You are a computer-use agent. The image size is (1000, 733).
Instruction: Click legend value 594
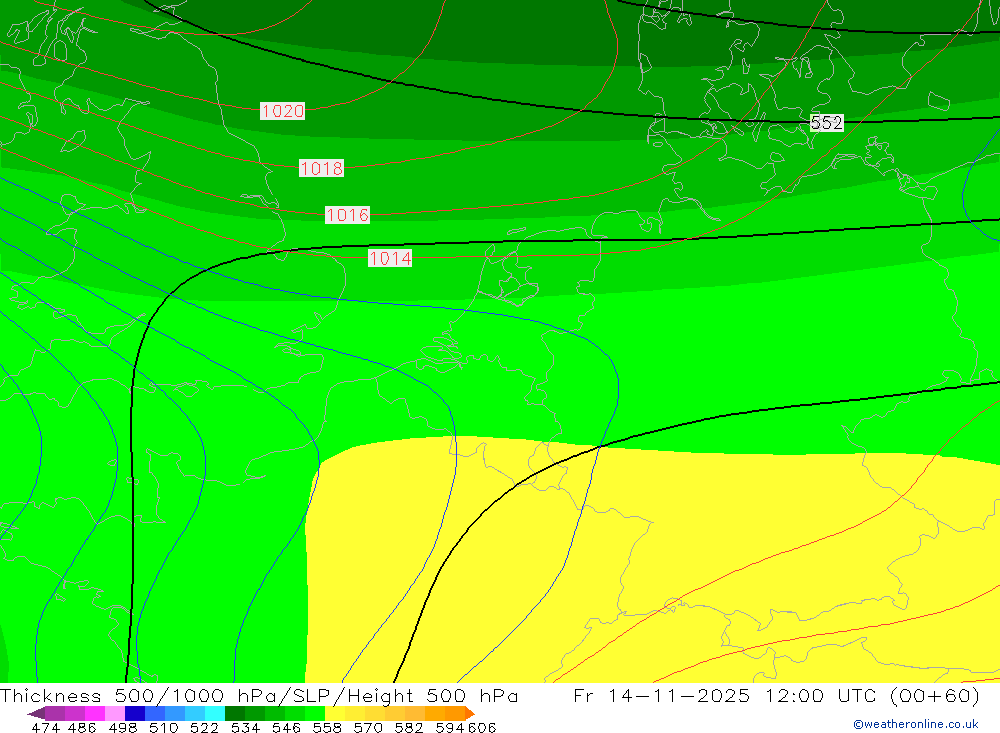click(x=450, y=727)
